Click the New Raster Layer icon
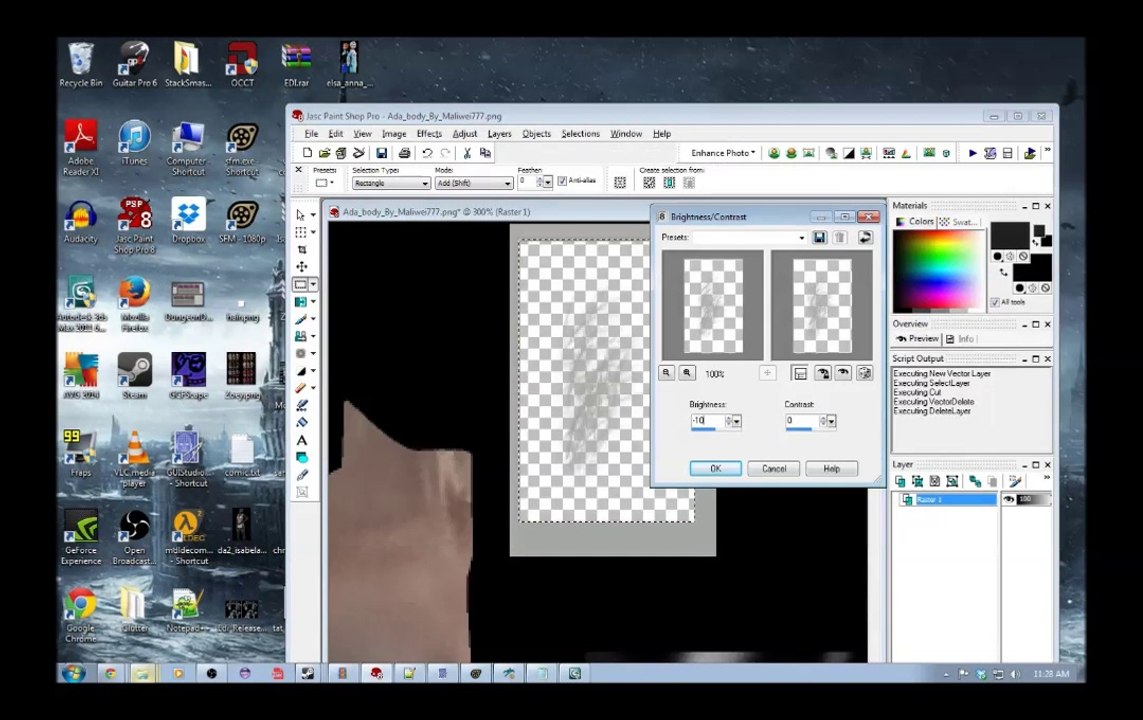 (900, 481)
